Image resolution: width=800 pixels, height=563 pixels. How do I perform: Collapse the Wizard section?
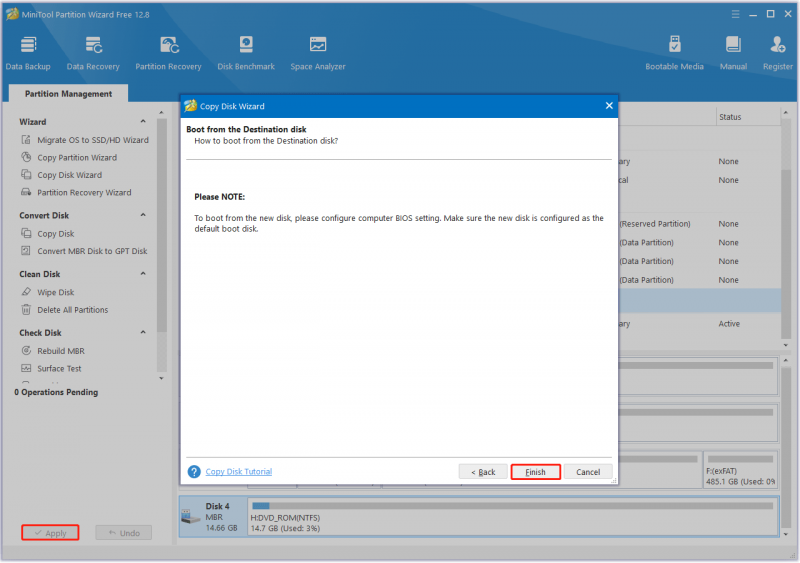(x=143, y=121)
